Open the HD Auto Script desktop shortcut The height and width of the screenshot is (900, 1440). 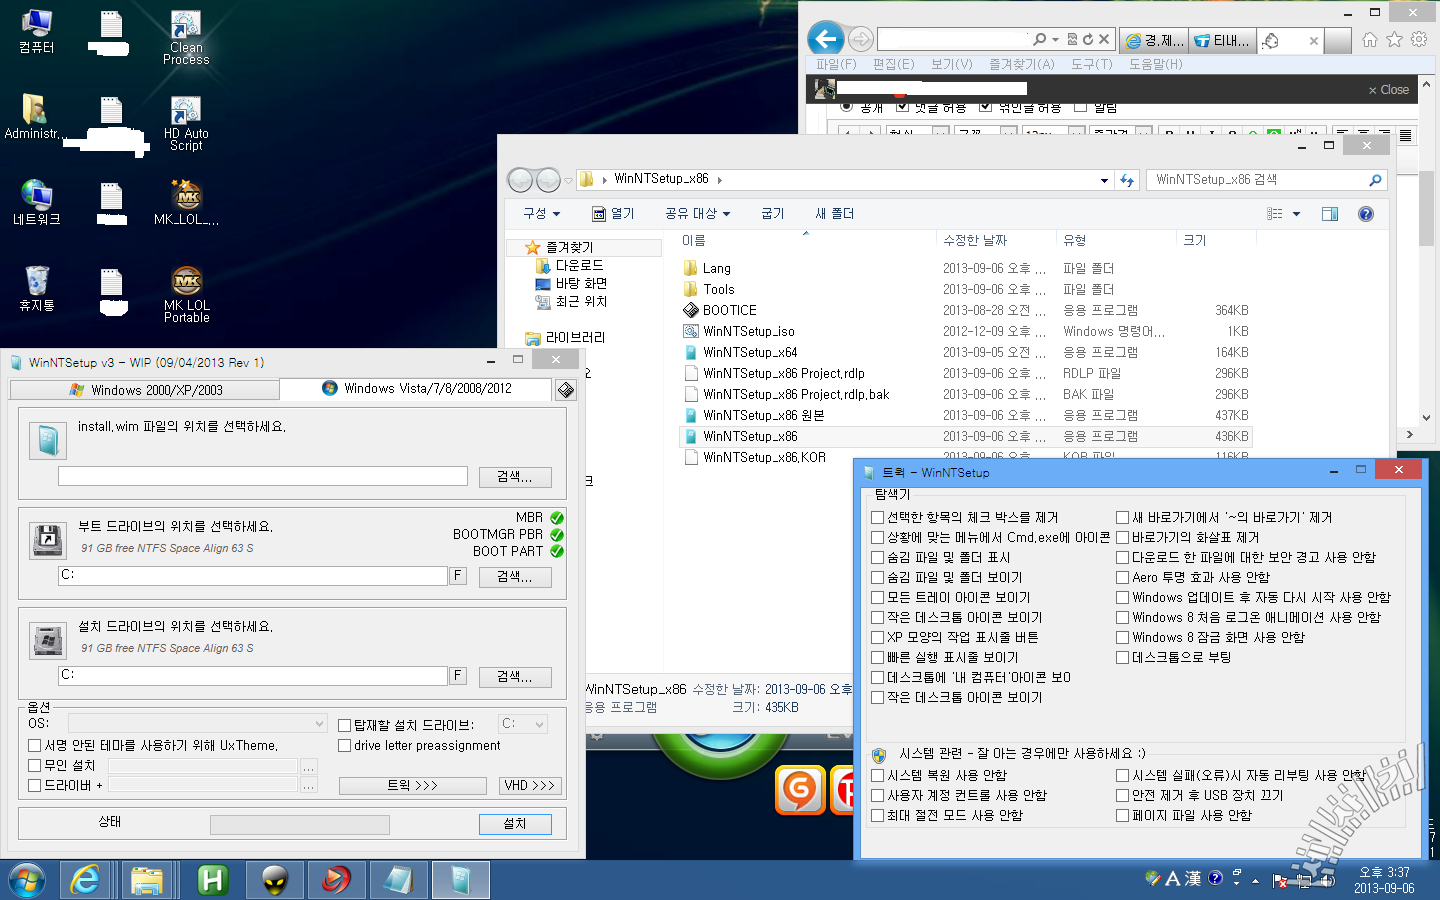point(186,124)
